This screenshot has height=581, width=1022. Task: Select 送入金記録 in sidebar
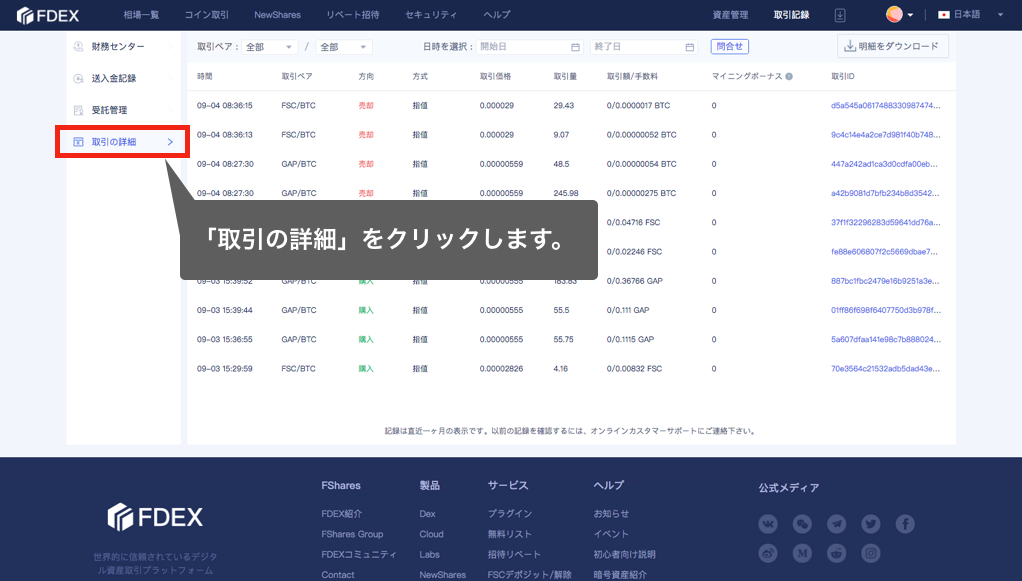[x=114, y=78]
